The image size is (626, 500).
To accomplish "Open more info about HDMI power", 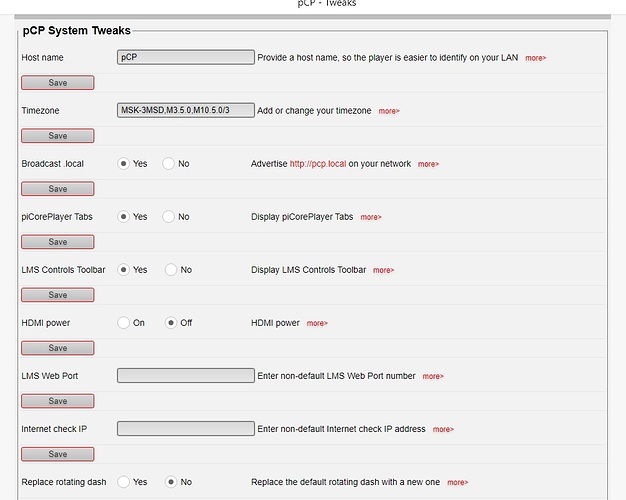I will pos(317,323).
